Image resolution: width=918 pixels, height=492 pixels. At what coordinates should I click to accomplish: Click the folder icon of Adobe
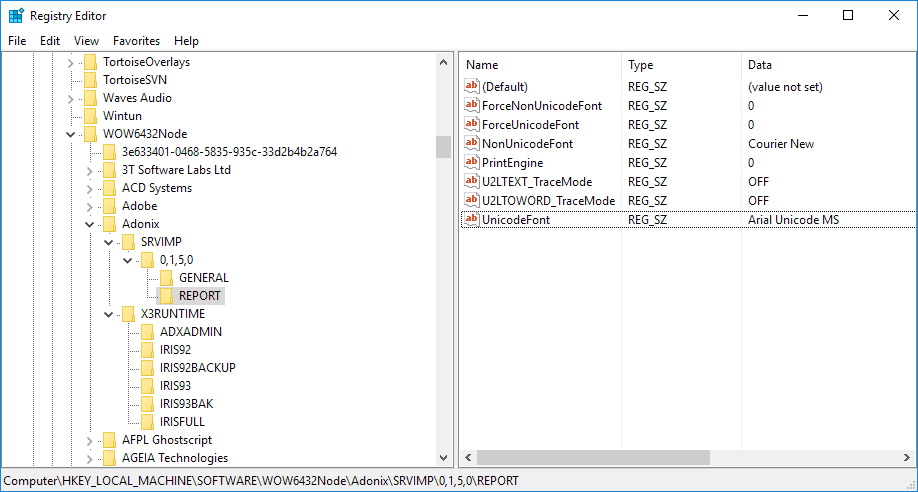click(109, 206)
